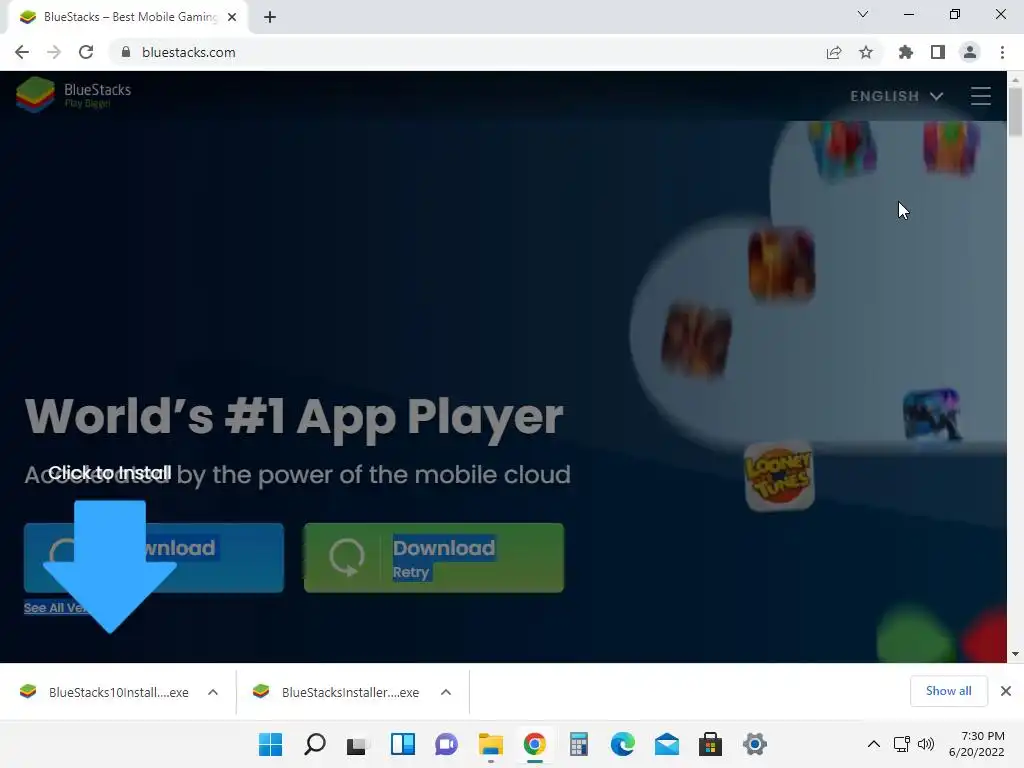The width and height of the screenshot is (1024, 768).
Task: Open the Windows Start menu
Action: click(270, 744)
